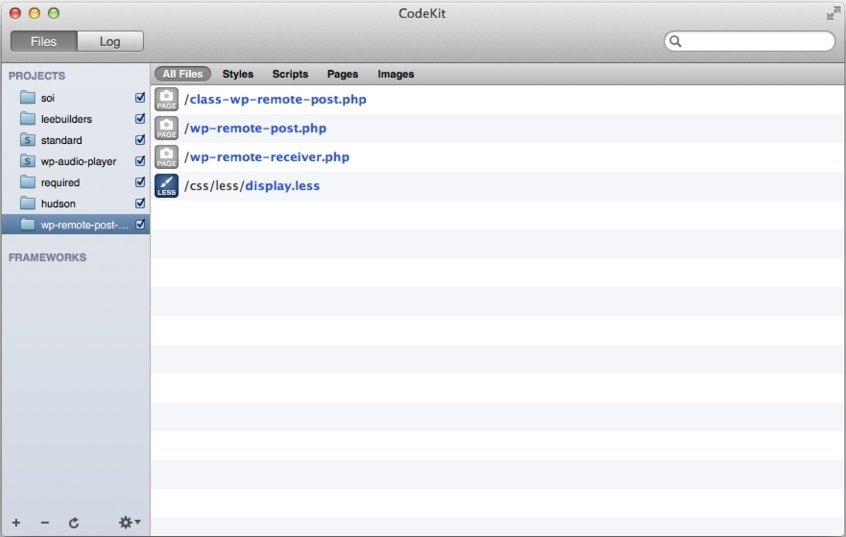This screenshot has width=846, height=537.
Task: Click PAGE icon for wp-remote-receiver.php
Action: [x=166, y=157]
